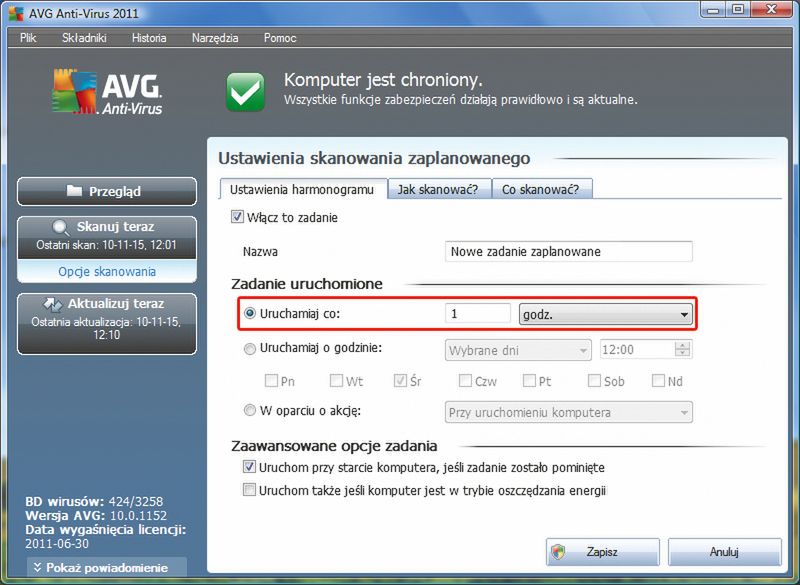Enable run in energy saving mode checkbox
This screenshot has width=800, height=585.
click(x=249, y=490)
